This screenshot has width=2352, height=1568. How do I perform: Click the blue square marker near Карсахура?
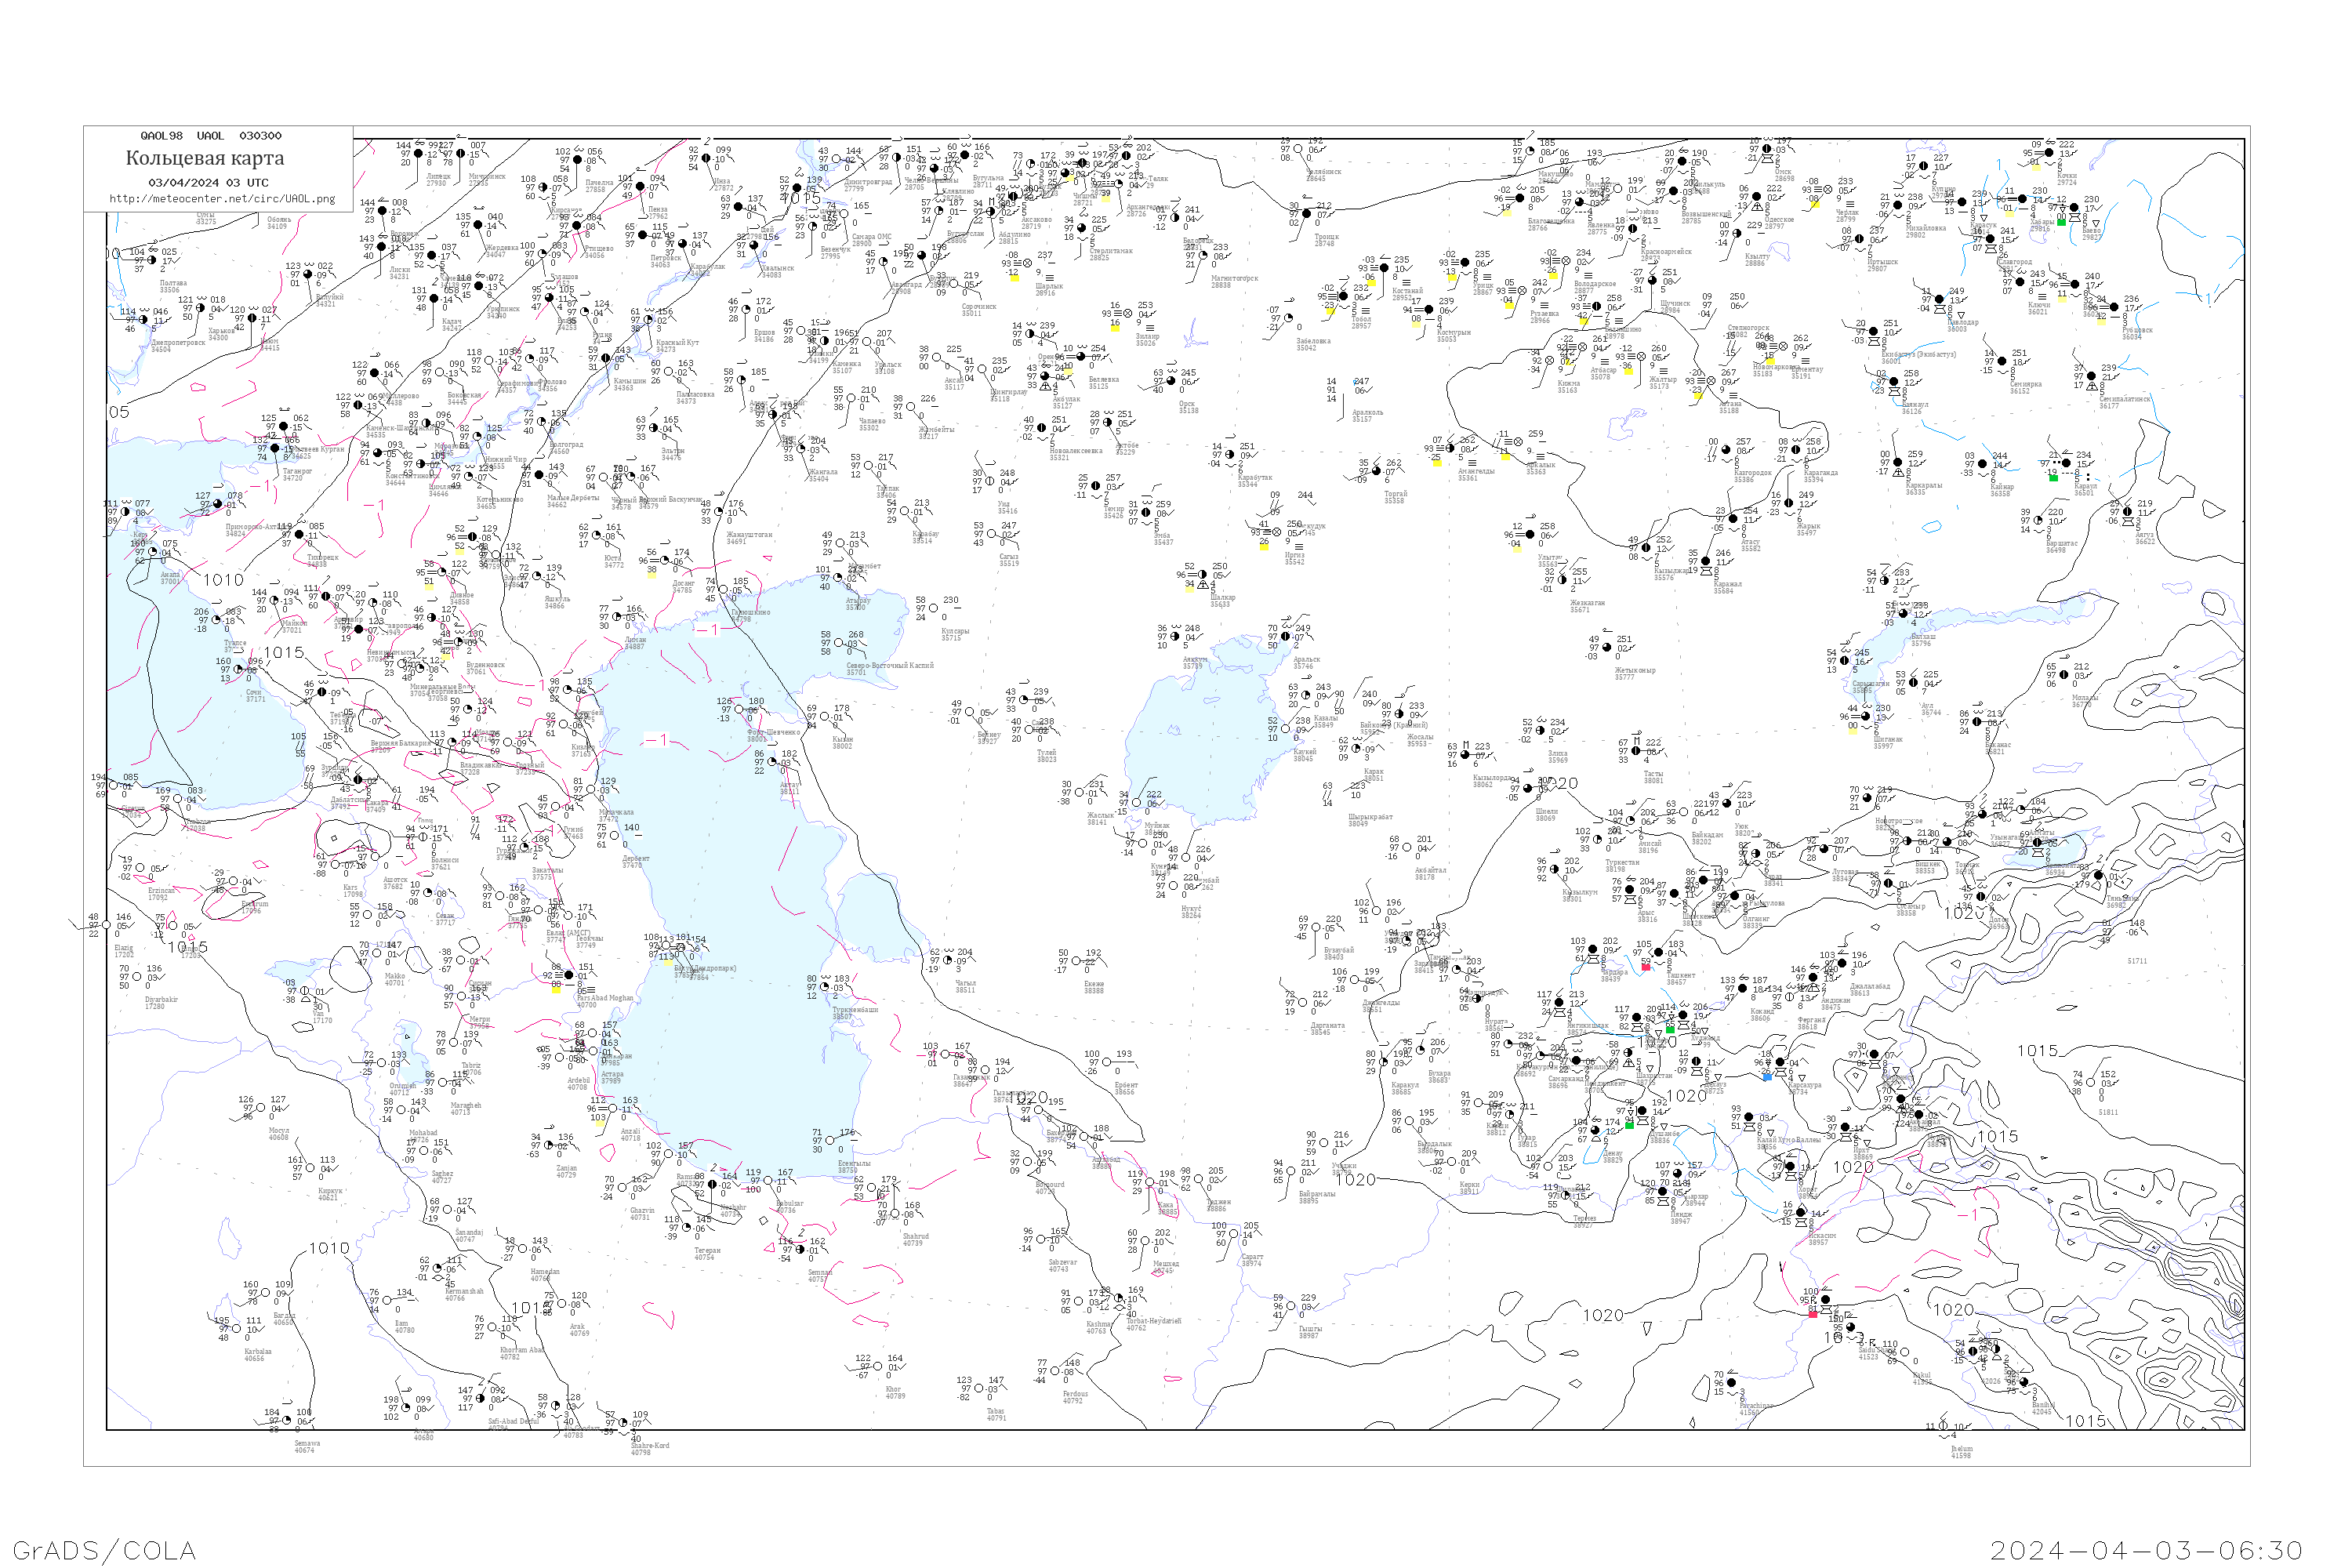(1767, 1077)
